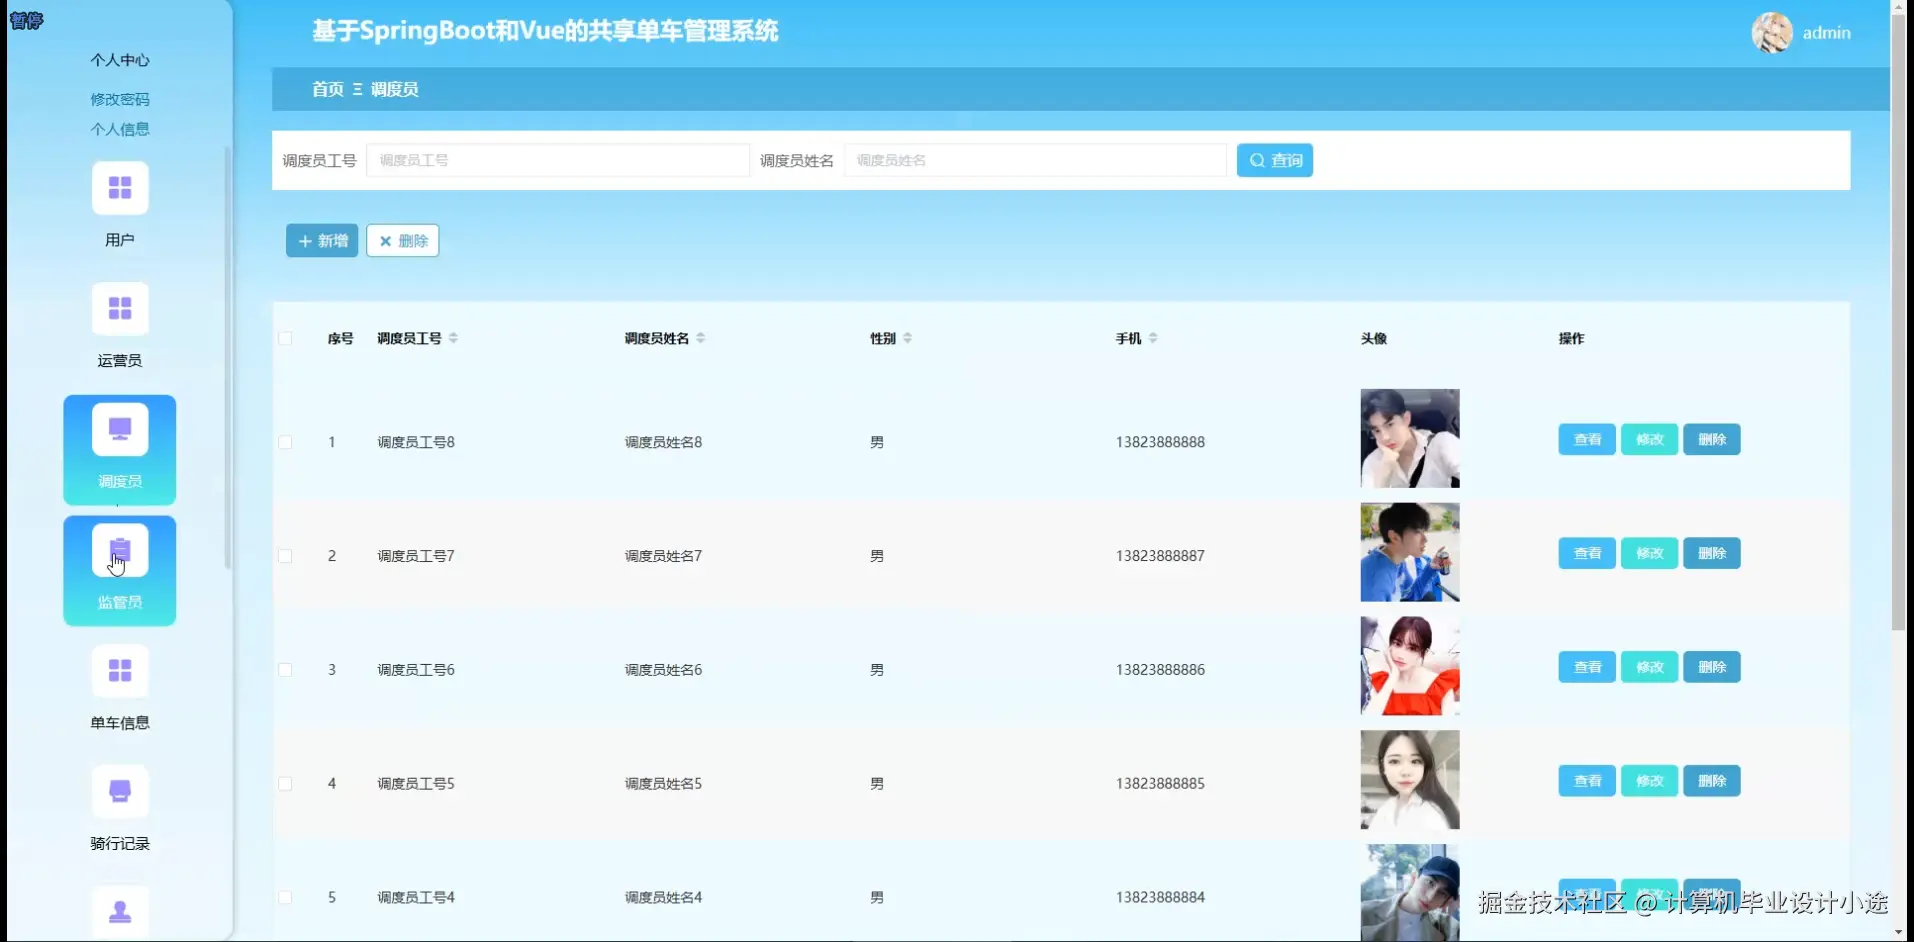Click phone number 13823888886
The width and height of the screenshot is (1914, 942).
(x=1160, y=670)
